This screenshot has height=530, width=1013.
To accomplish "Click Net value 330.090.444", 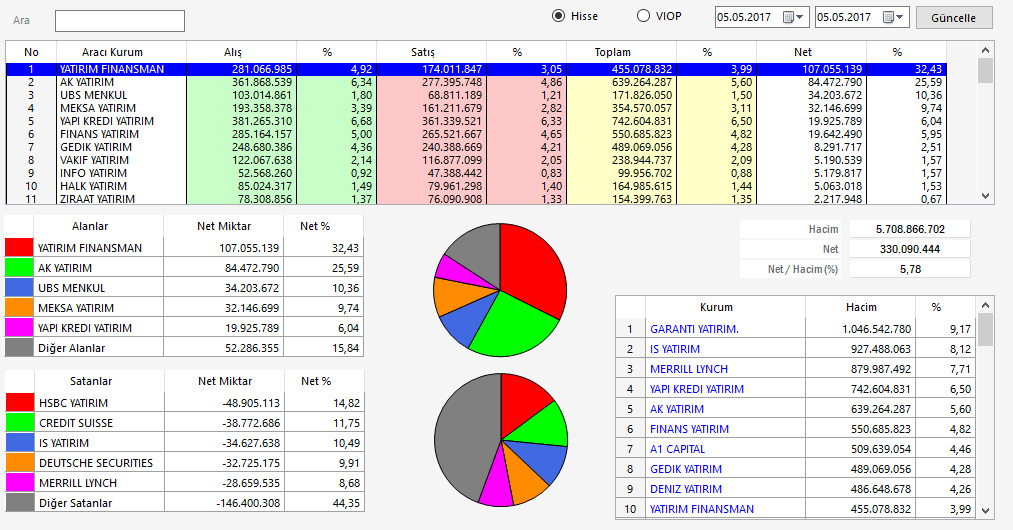I will pos(910,249).
